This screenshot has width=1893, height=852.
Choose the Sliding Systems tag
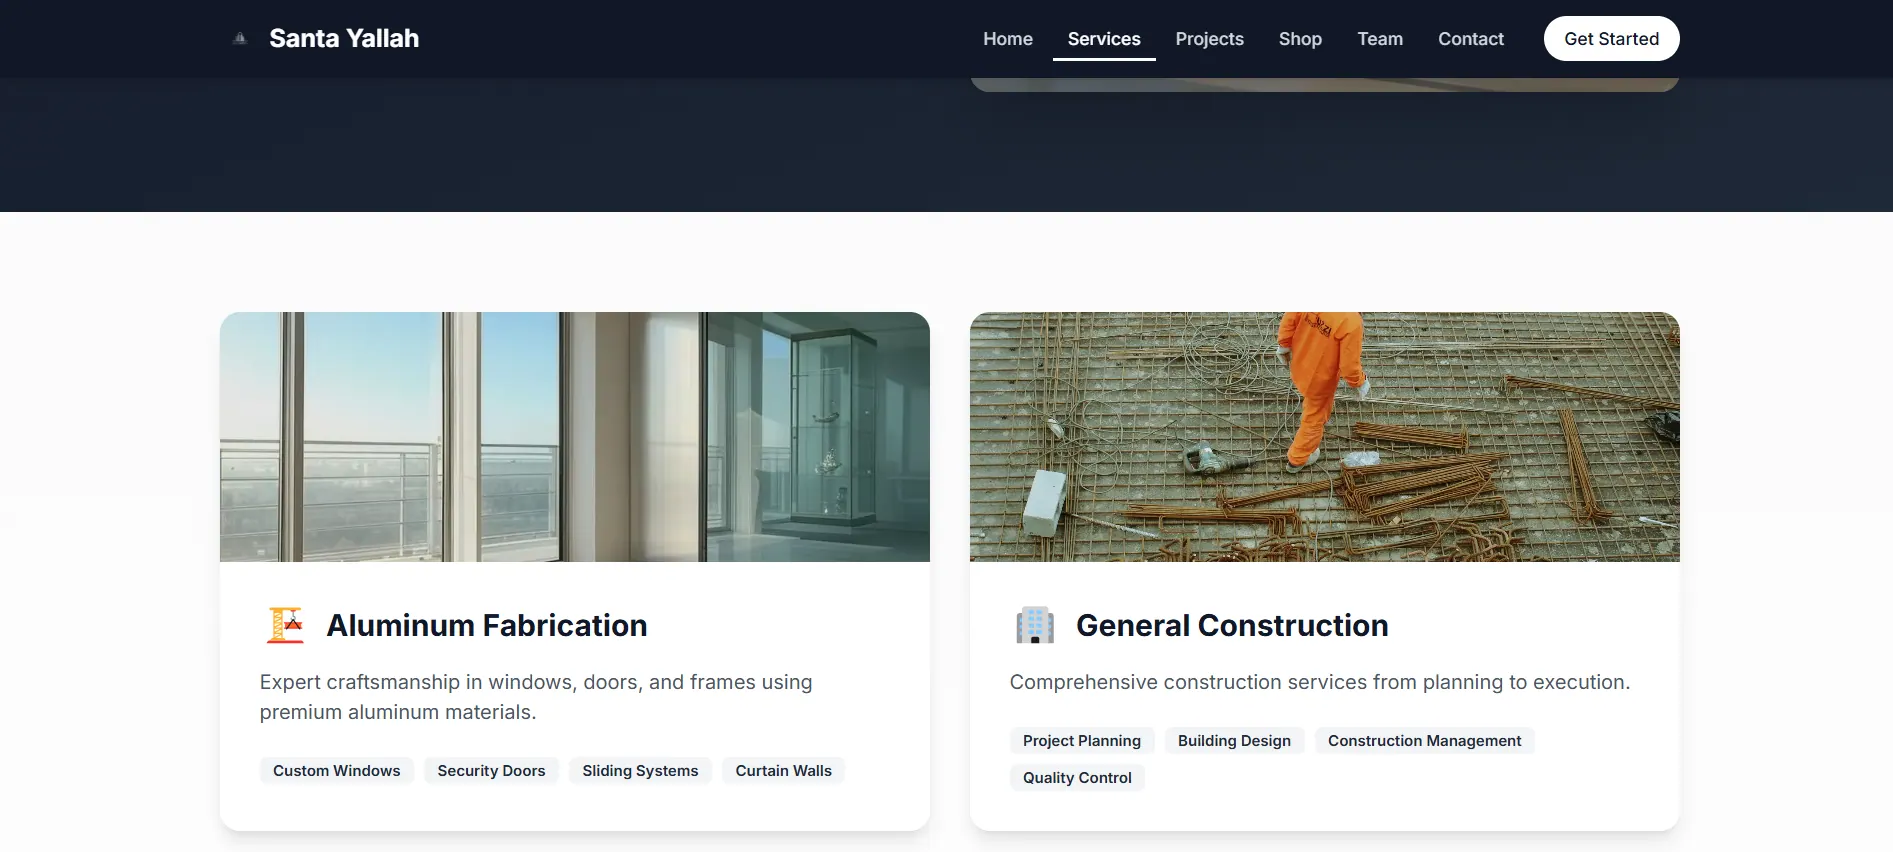tap(640, 771)
